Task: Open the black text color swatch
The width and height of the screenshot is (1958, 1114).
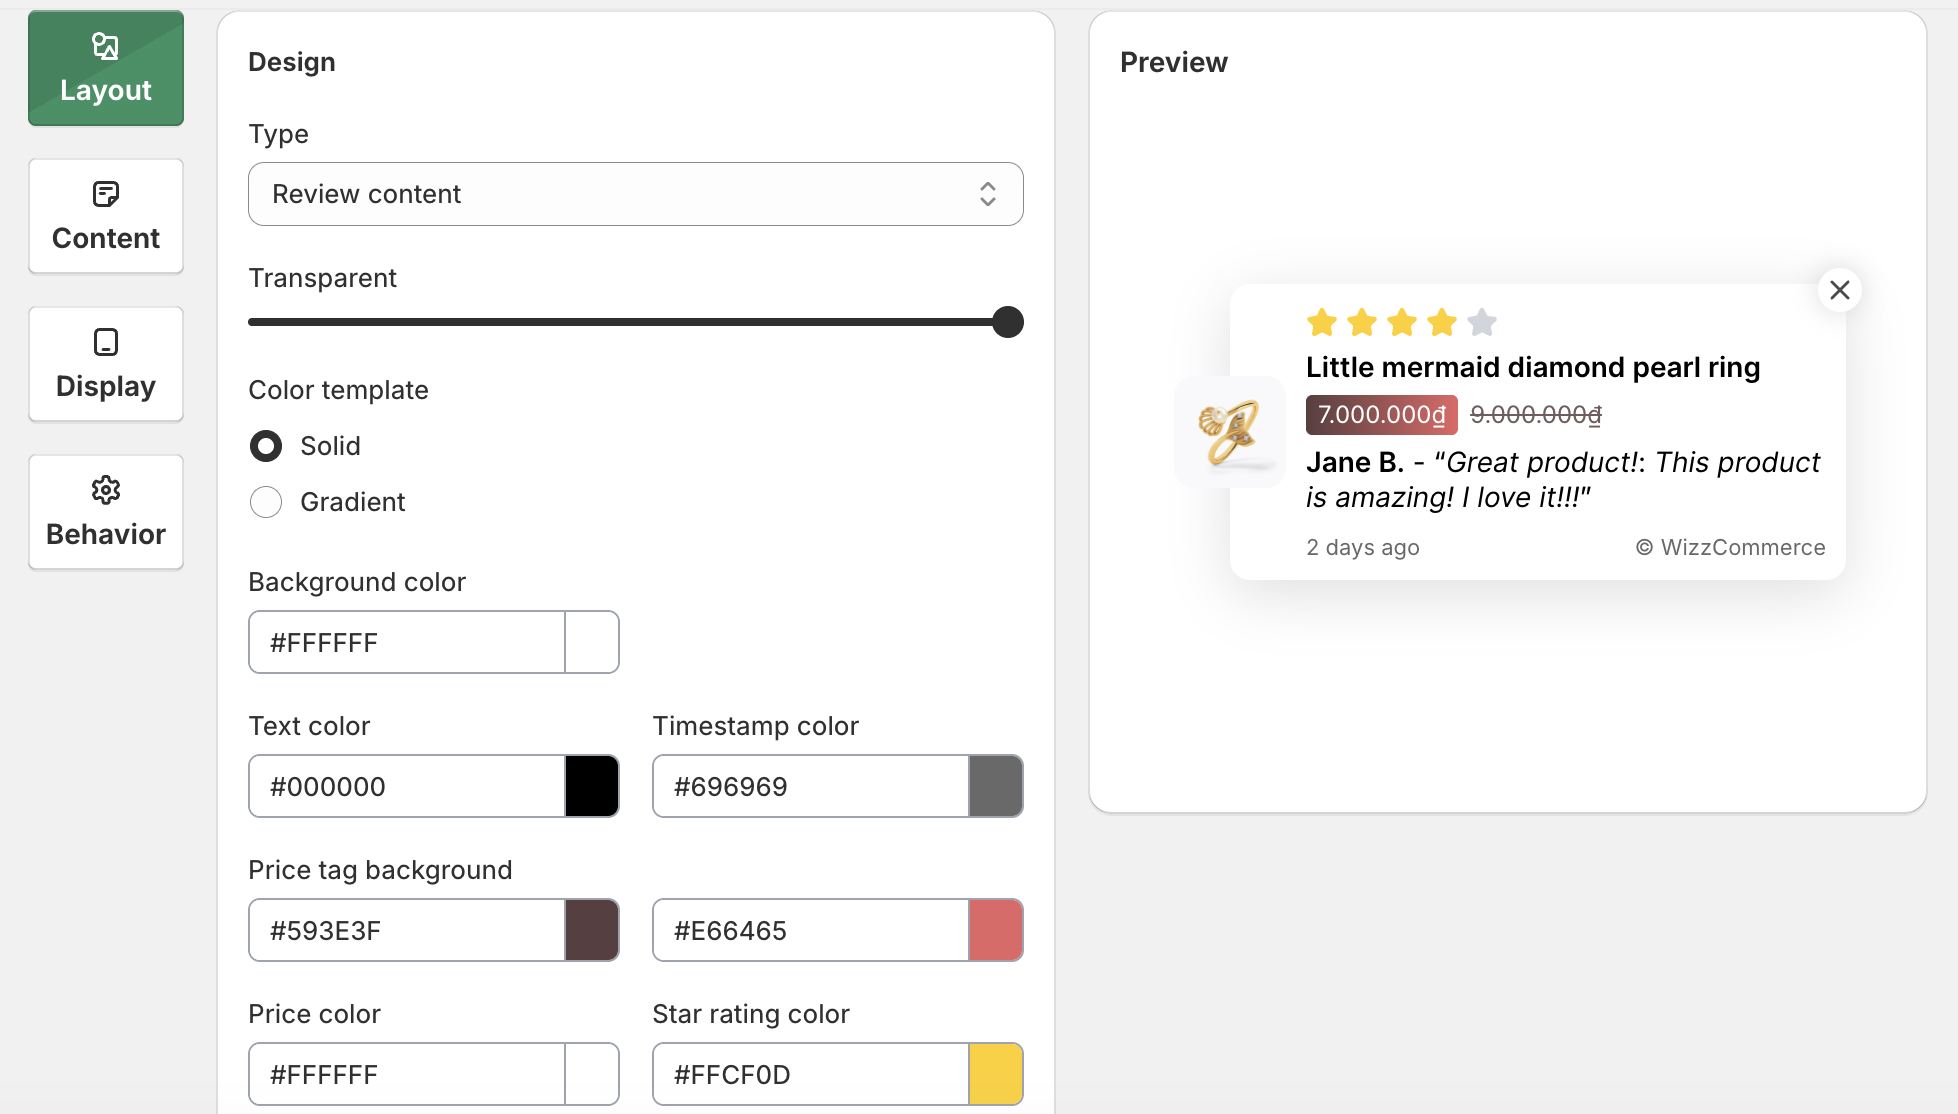Action: click(592, 786)
